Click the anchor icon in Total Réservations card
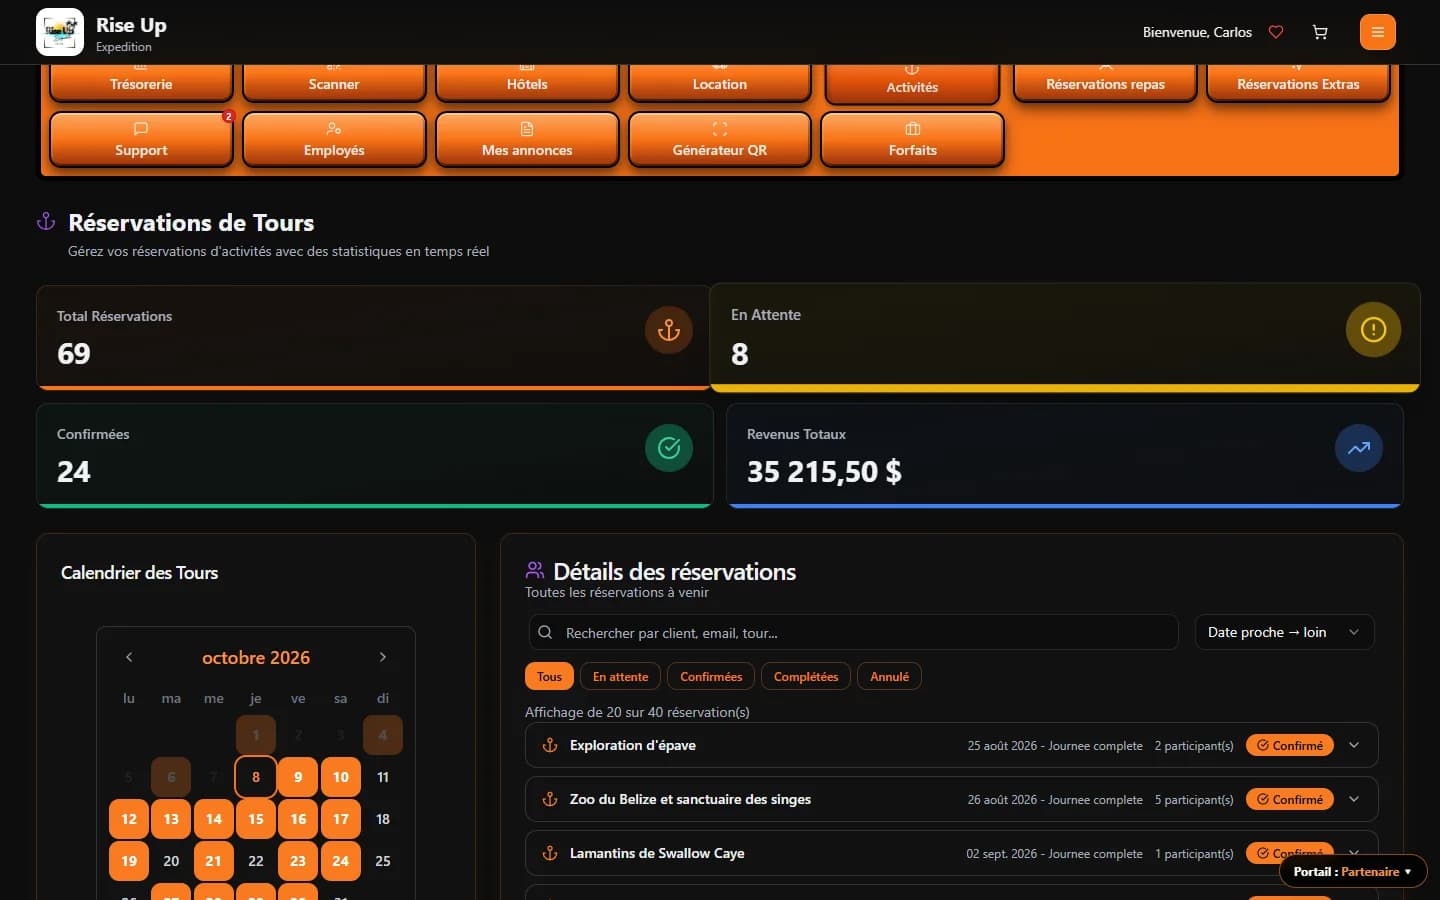Viewport: 1440px width, 900px height. coord(669,330)
